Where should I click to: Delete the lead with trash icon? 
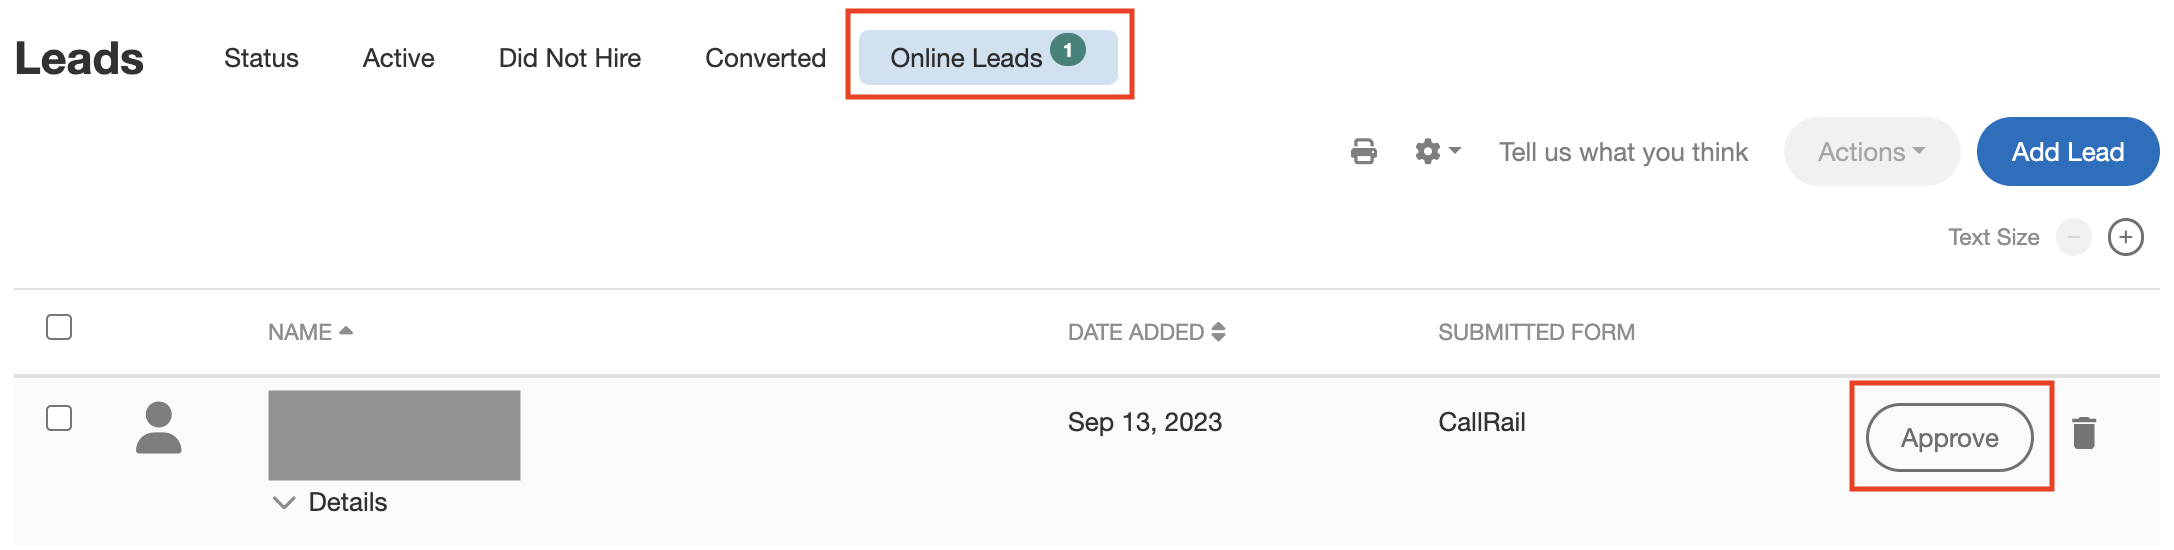coord(2084,434)
